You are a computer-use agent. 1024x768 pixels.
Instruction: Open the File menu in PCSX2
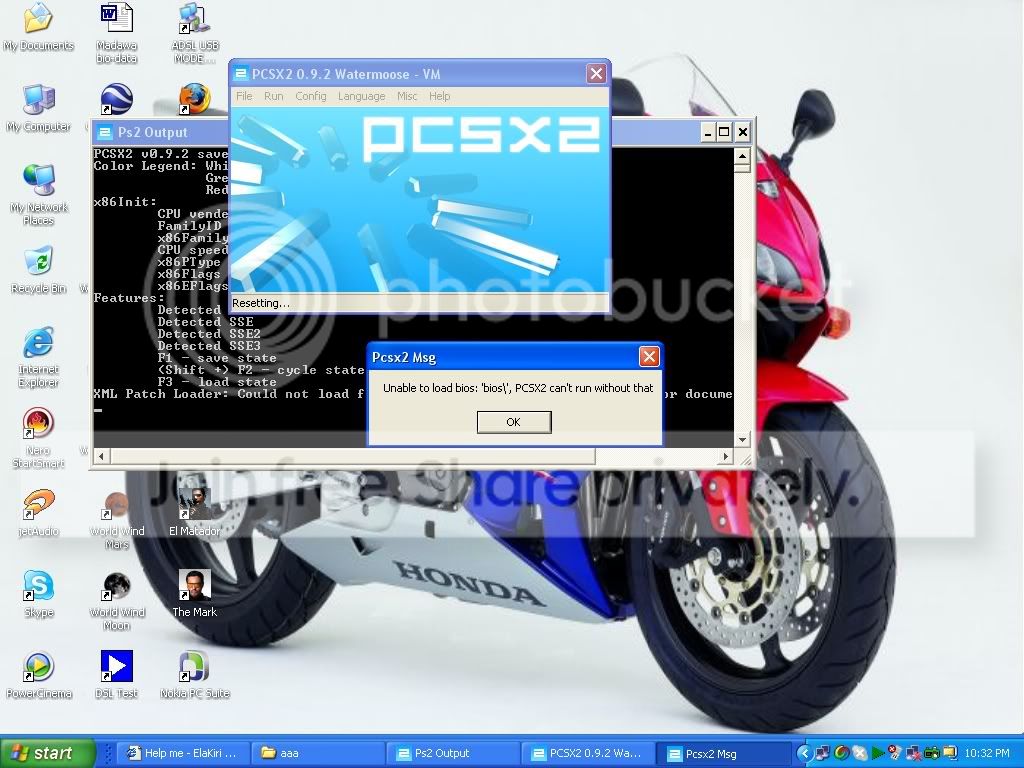tap(244, 96)
